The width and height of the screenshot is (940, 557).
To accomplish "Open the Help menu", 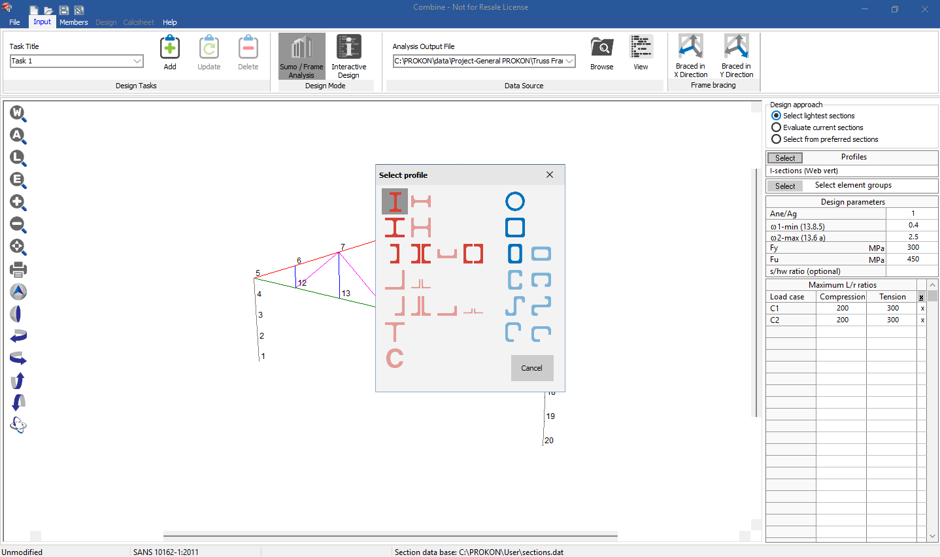I will click(x=170, y=22).
